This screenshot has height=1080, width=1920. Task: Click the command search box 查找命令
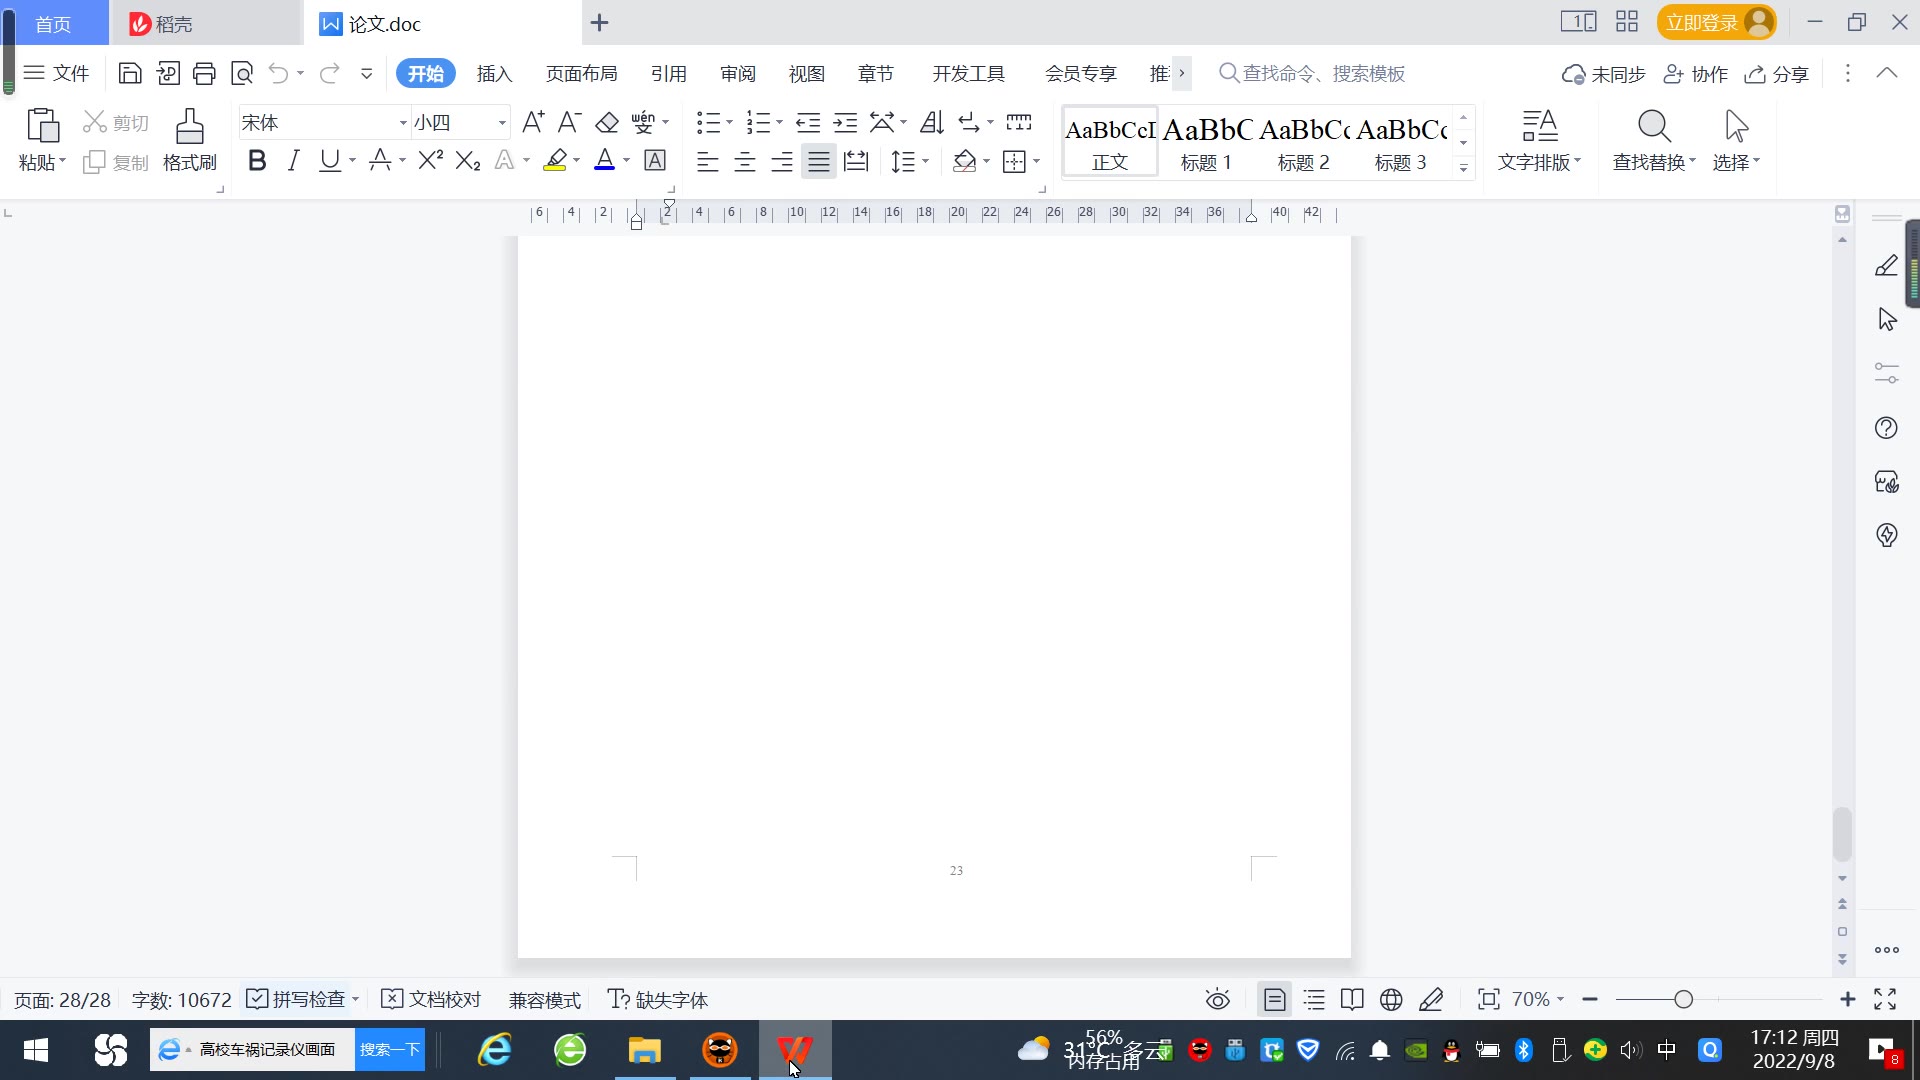tap(1322, 74)
